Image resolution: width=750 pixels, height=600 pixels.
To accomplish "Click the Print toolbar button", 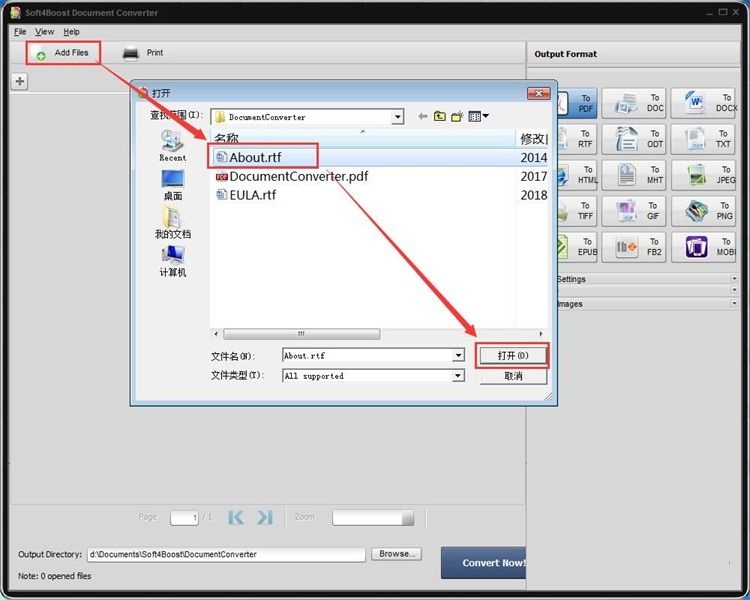I will coord(143,53).
